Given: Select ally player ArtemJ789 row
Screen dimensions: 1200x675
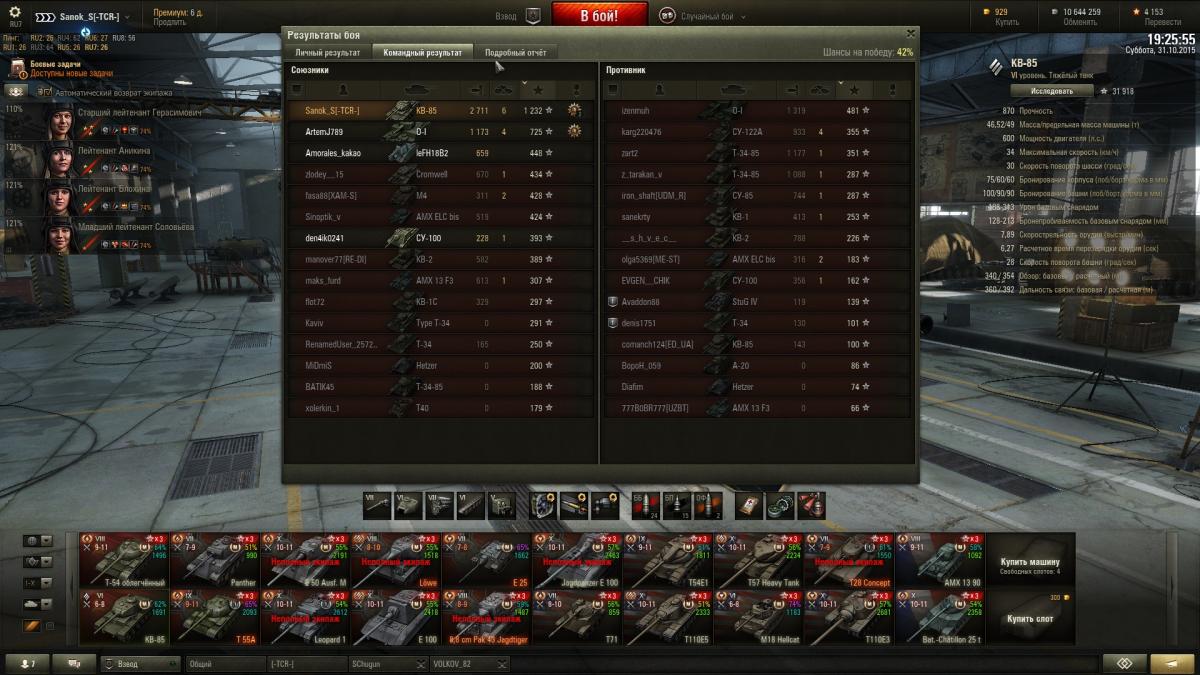Looking at the screenshot, I should [440, 132].
